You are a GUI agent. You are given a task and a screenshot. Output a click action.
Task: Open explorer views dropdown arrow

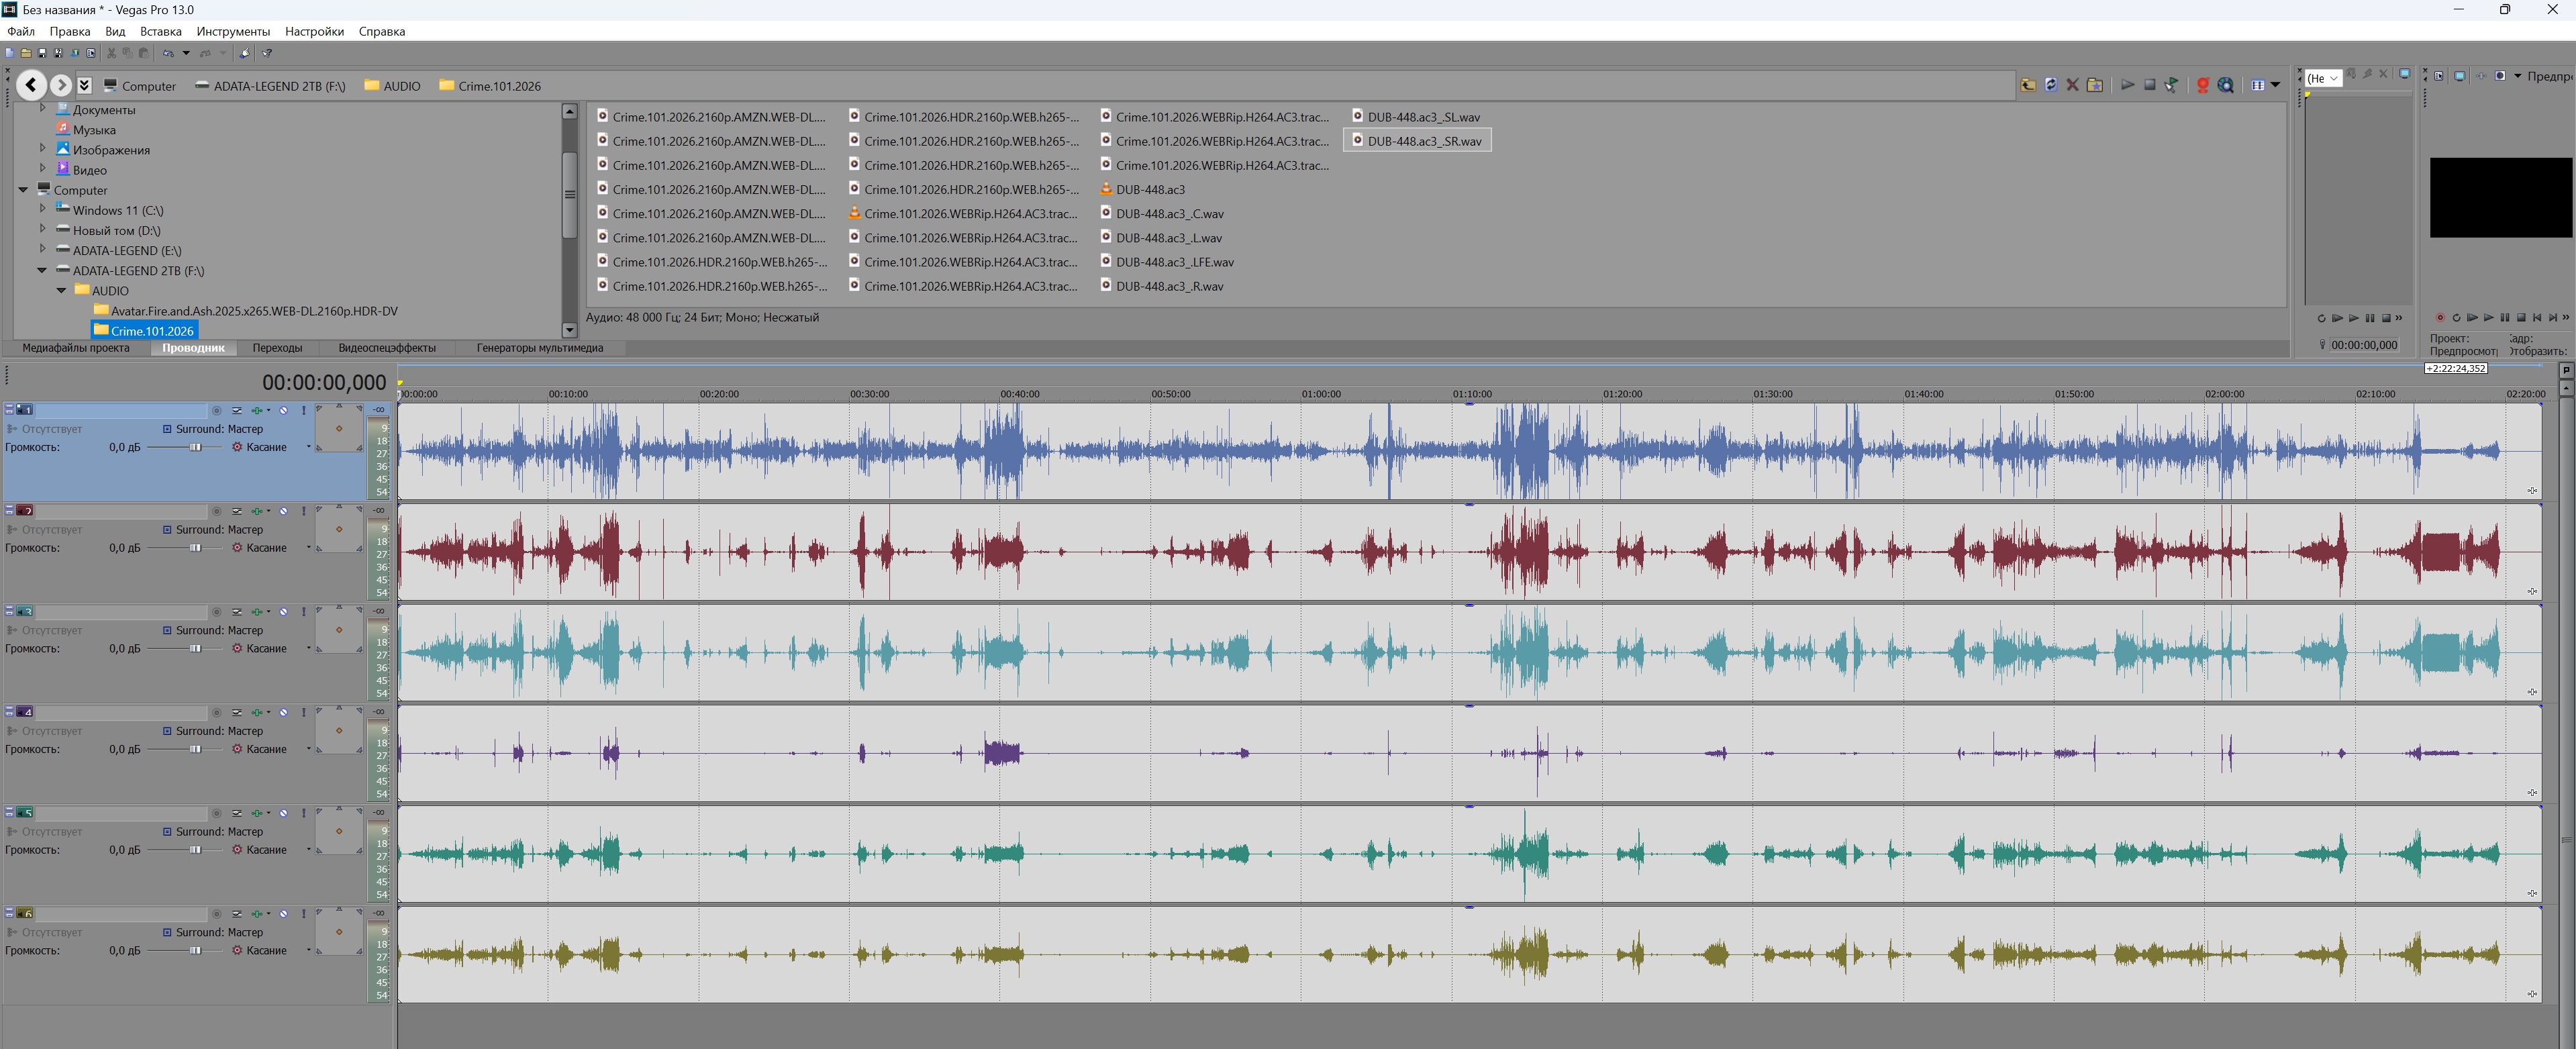click(x=2276, y=85)
